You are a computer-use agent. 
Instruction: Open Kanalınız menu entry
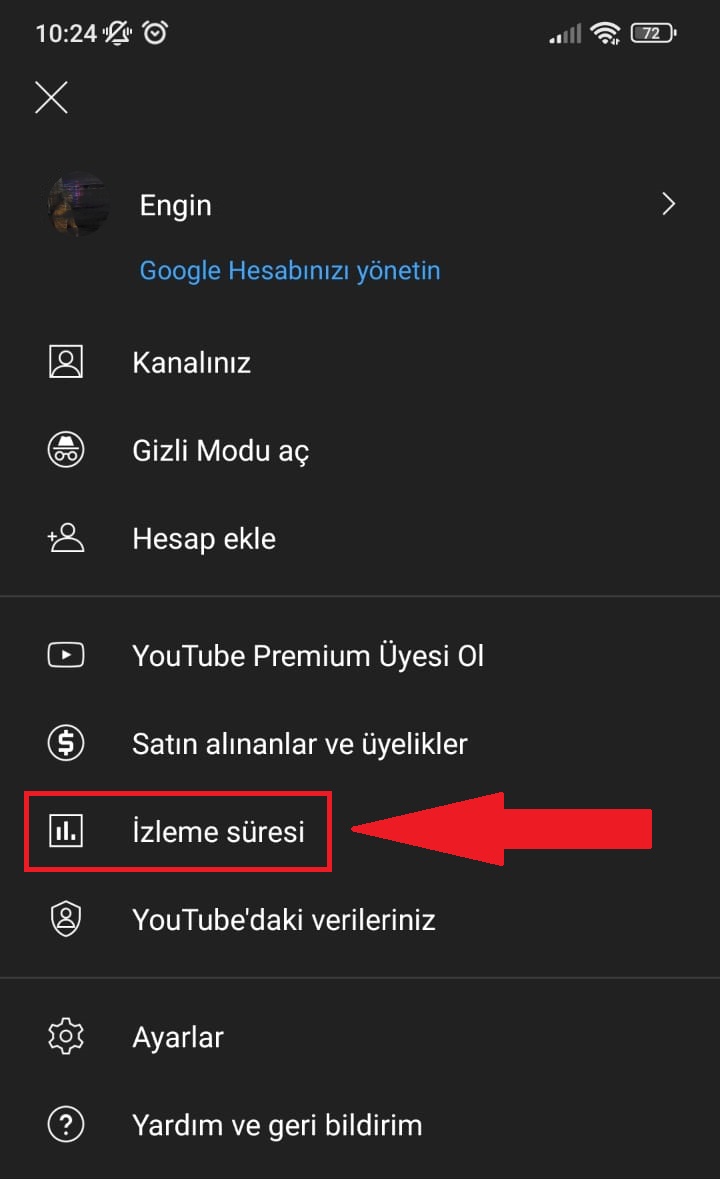click(x=191, y=362)
